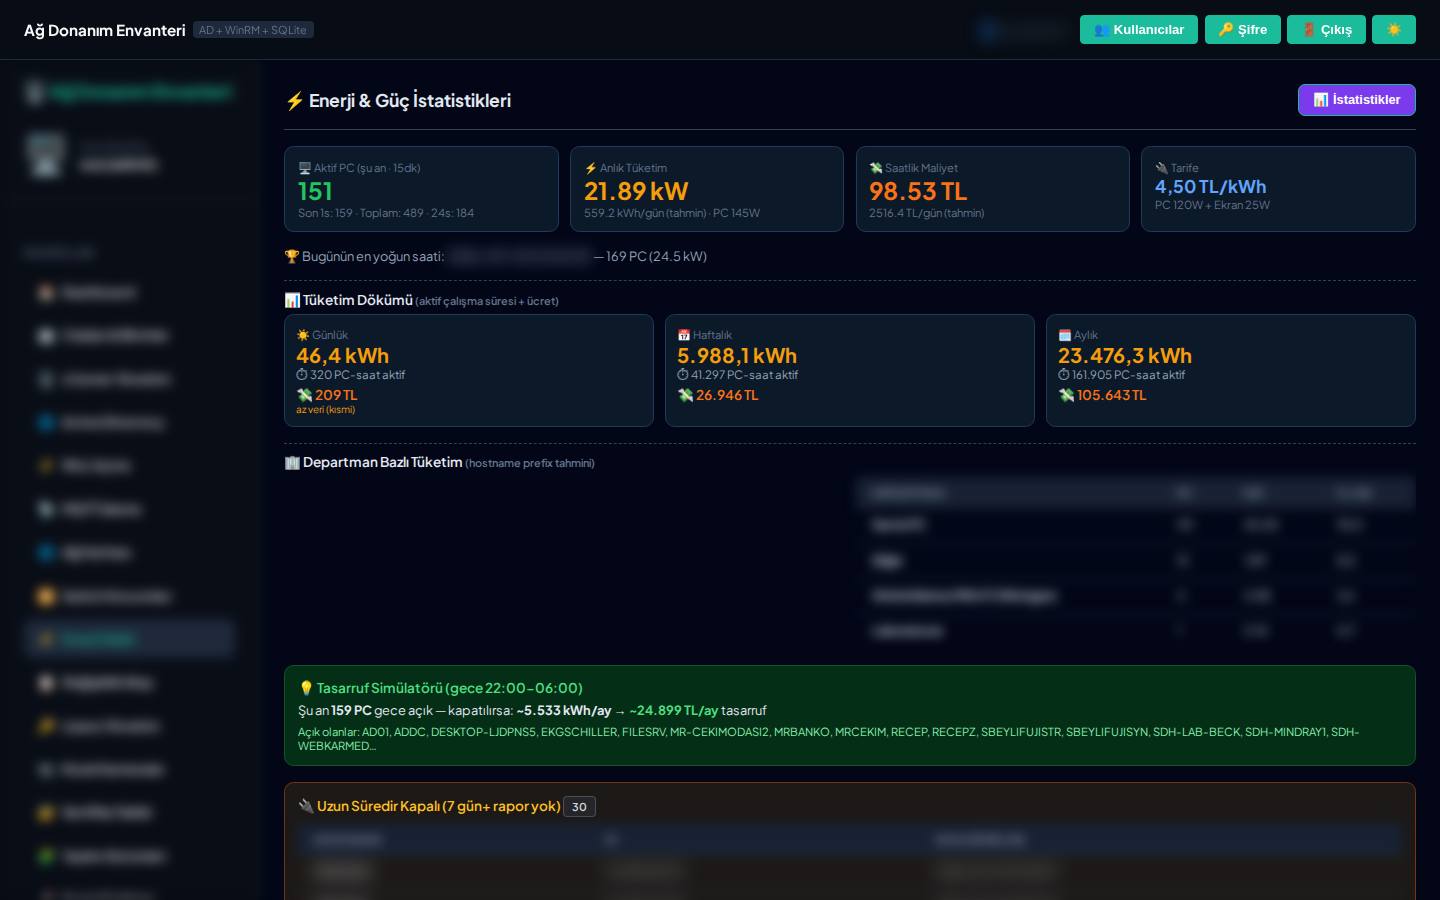1440x900 pixels.
Task: Click the calendar icon beside Haftalık
Action: [x=684, y=335]
